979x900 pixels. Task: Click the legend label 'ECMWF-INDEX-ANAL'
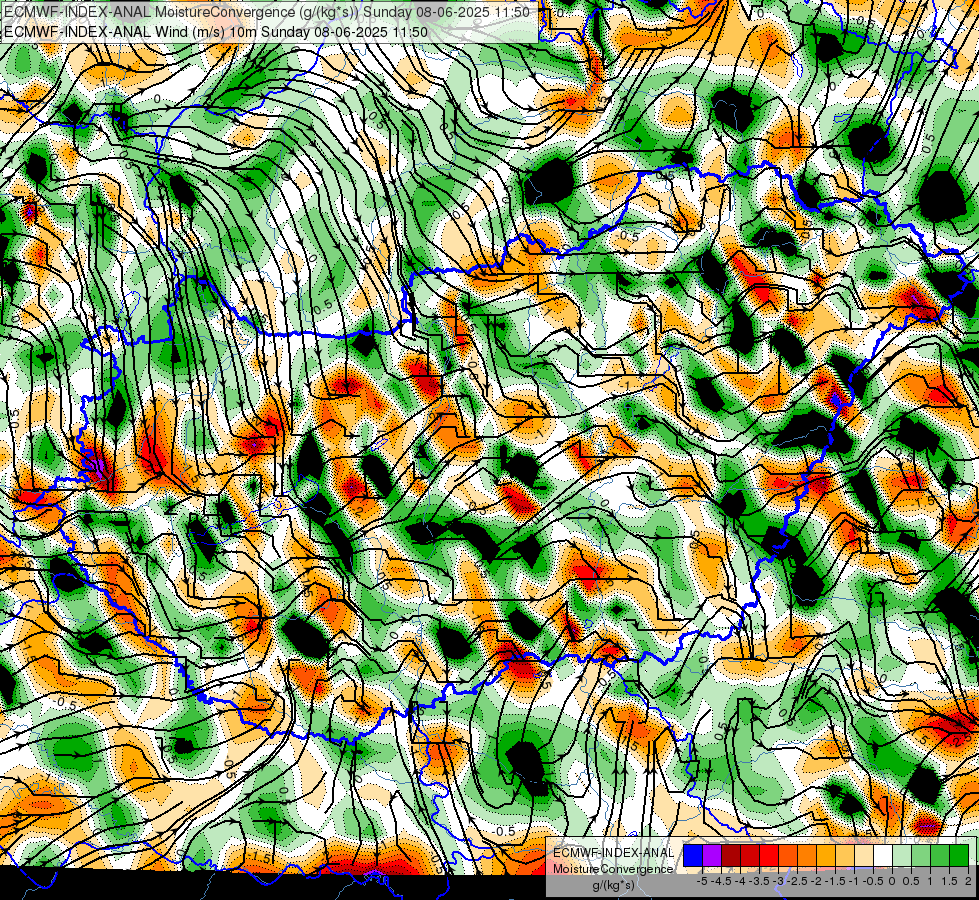613,853
